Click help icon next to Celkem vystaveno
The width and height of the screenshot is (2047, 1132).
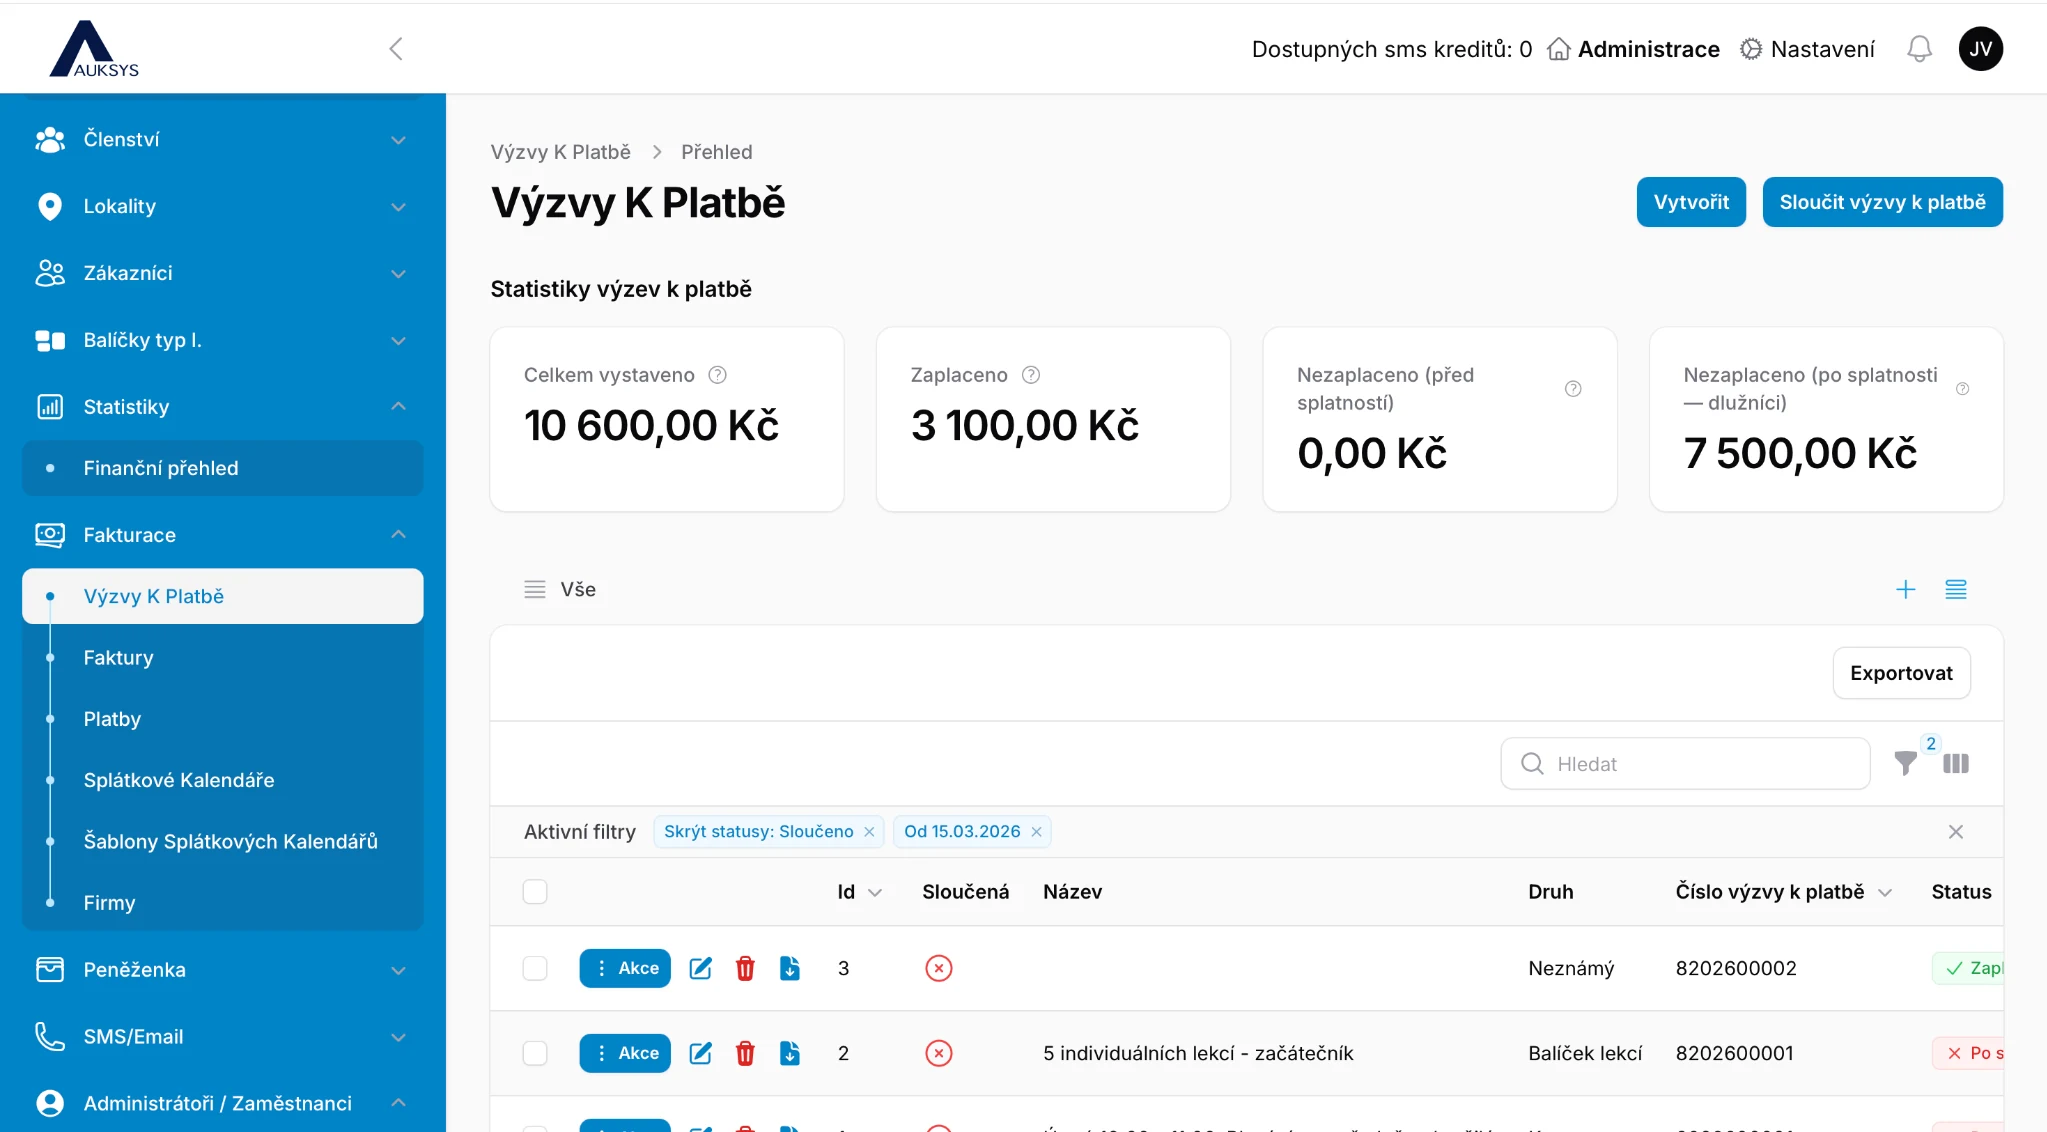pos(717,375)
